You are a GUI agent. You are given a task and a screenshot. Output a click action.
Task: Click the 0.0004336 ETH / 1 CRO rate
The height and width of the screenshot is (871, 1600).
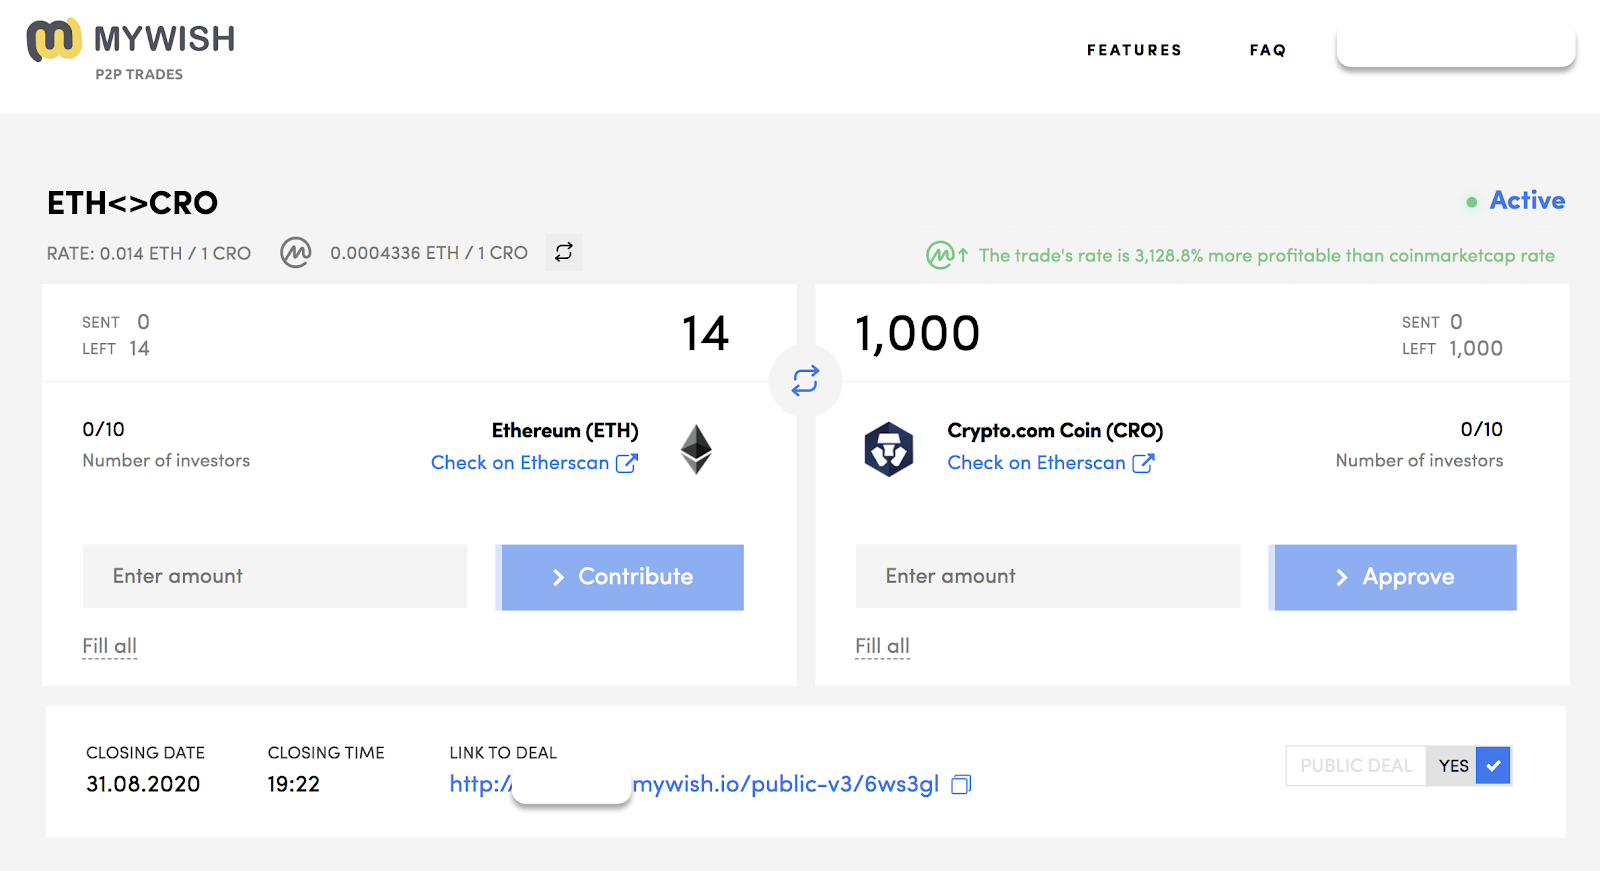point(429,253)
